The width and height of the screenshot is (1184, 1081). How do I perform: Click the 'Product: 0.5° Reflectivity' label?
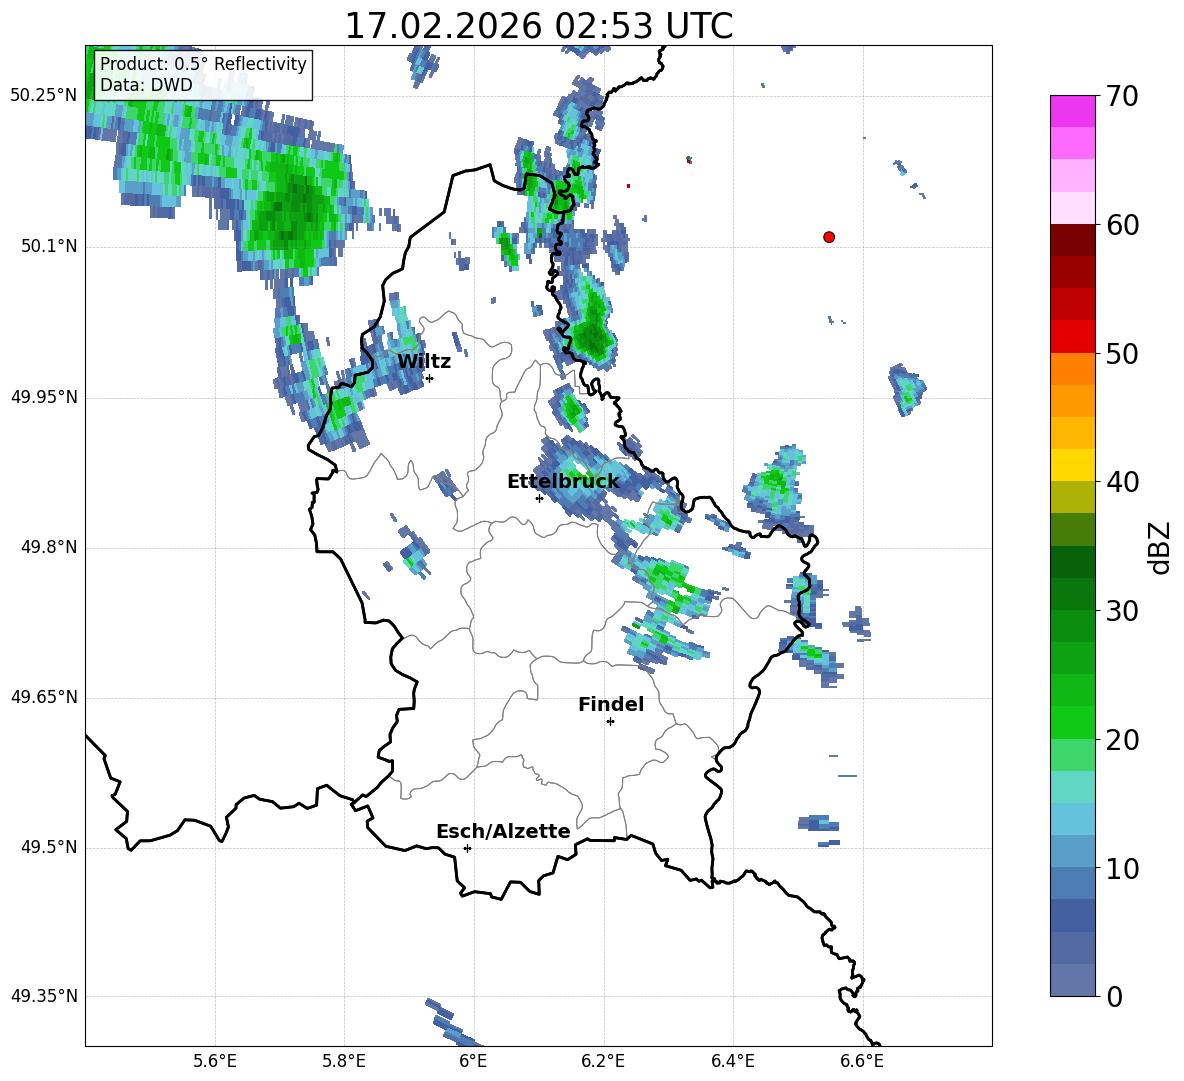click(x=203, y=63)
